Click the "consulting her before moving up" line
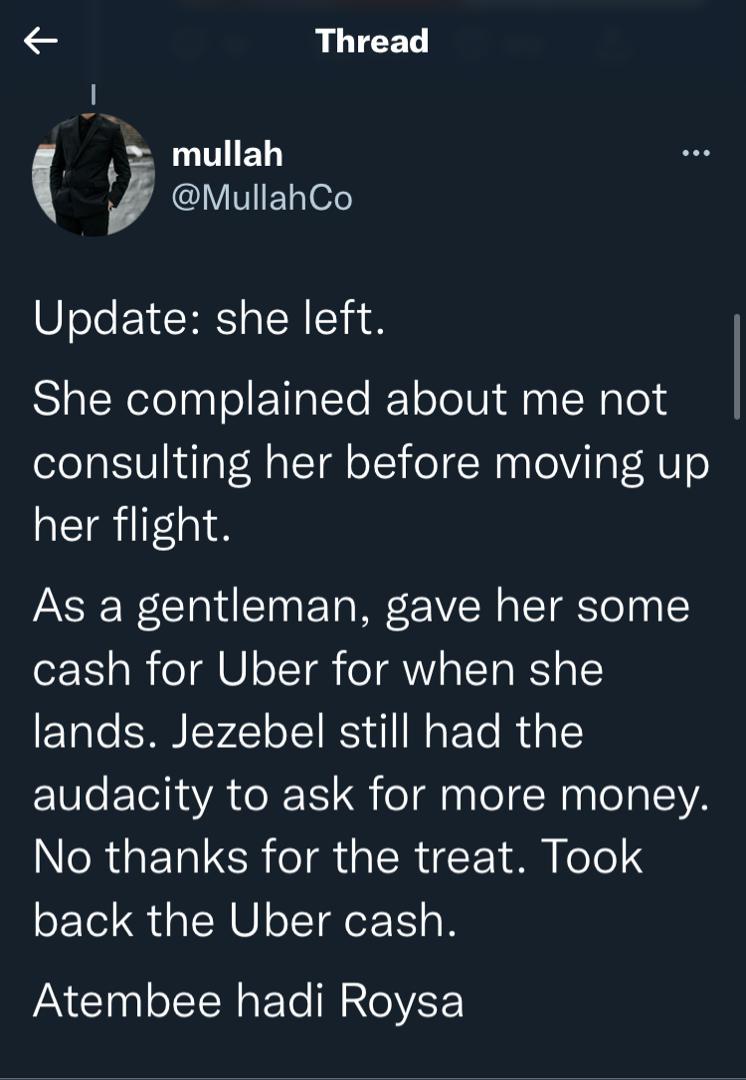 370,462
